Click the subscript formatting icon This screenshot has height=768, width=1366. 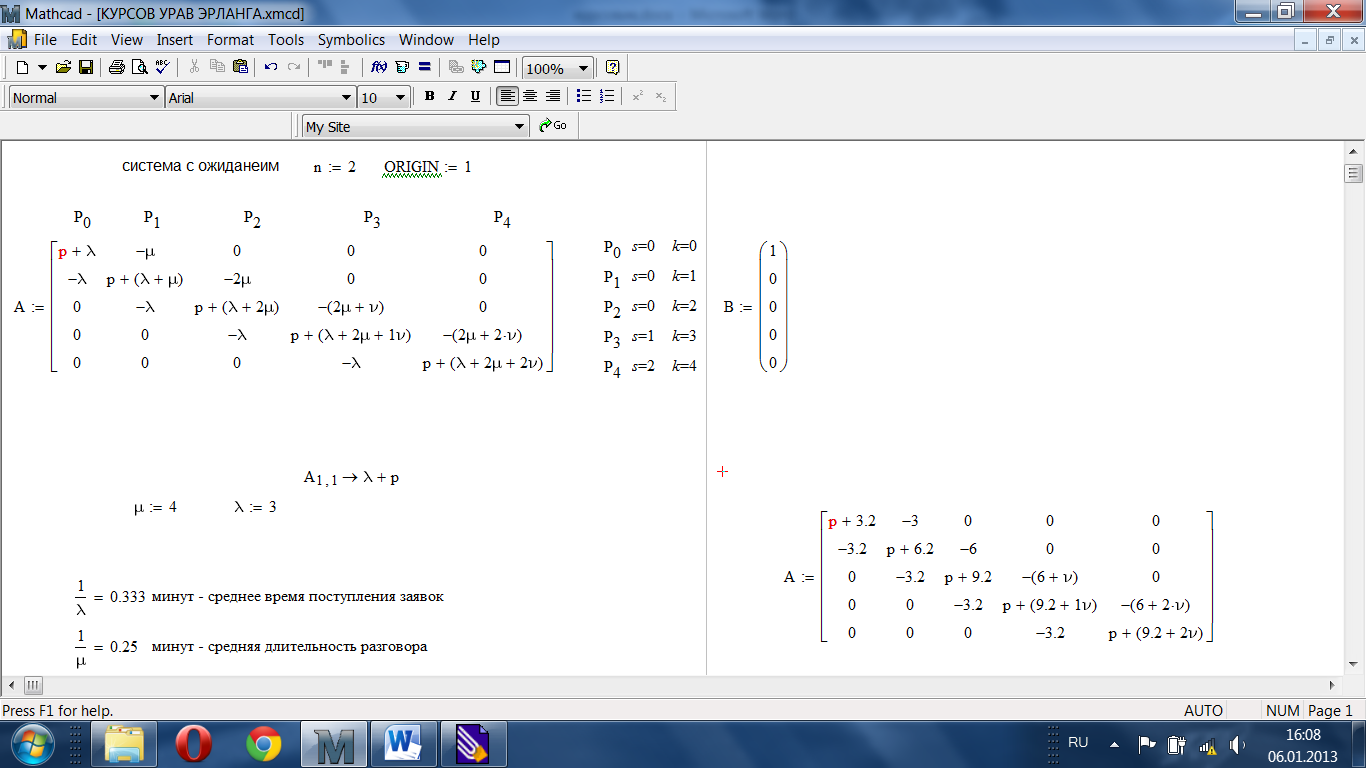click(x=660, y=97)
